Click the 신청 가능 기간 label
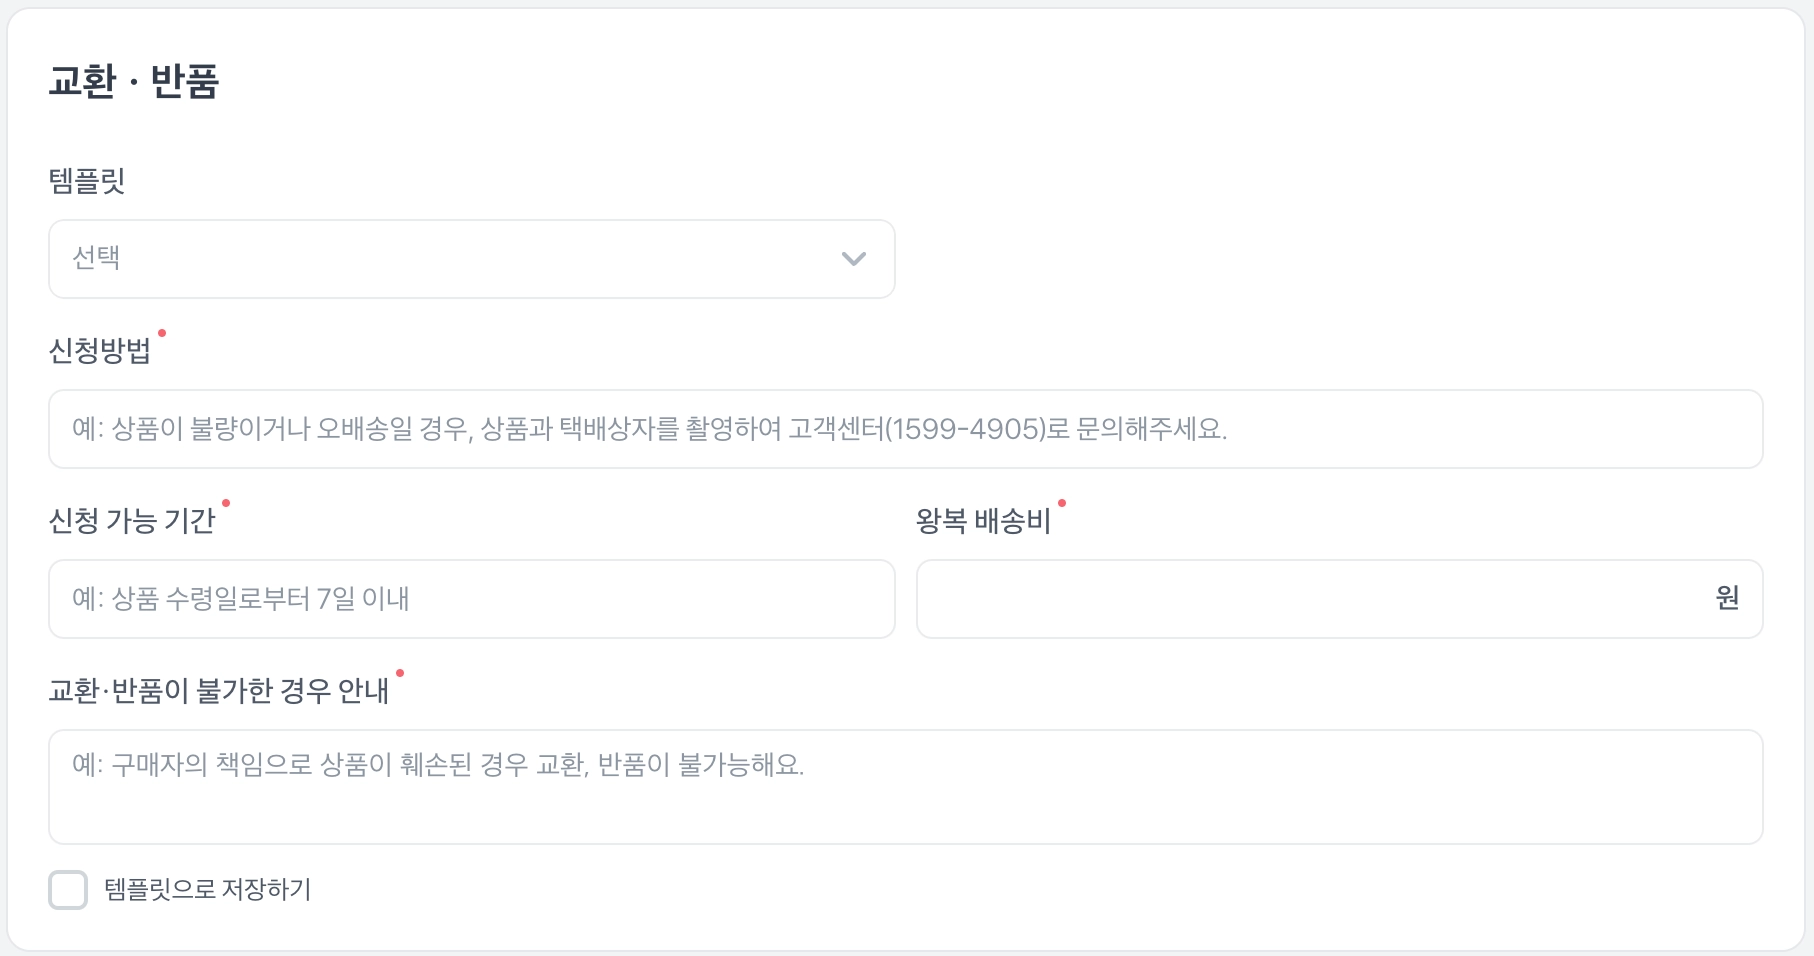The image size is (1814, 956). tap(132, 521)
